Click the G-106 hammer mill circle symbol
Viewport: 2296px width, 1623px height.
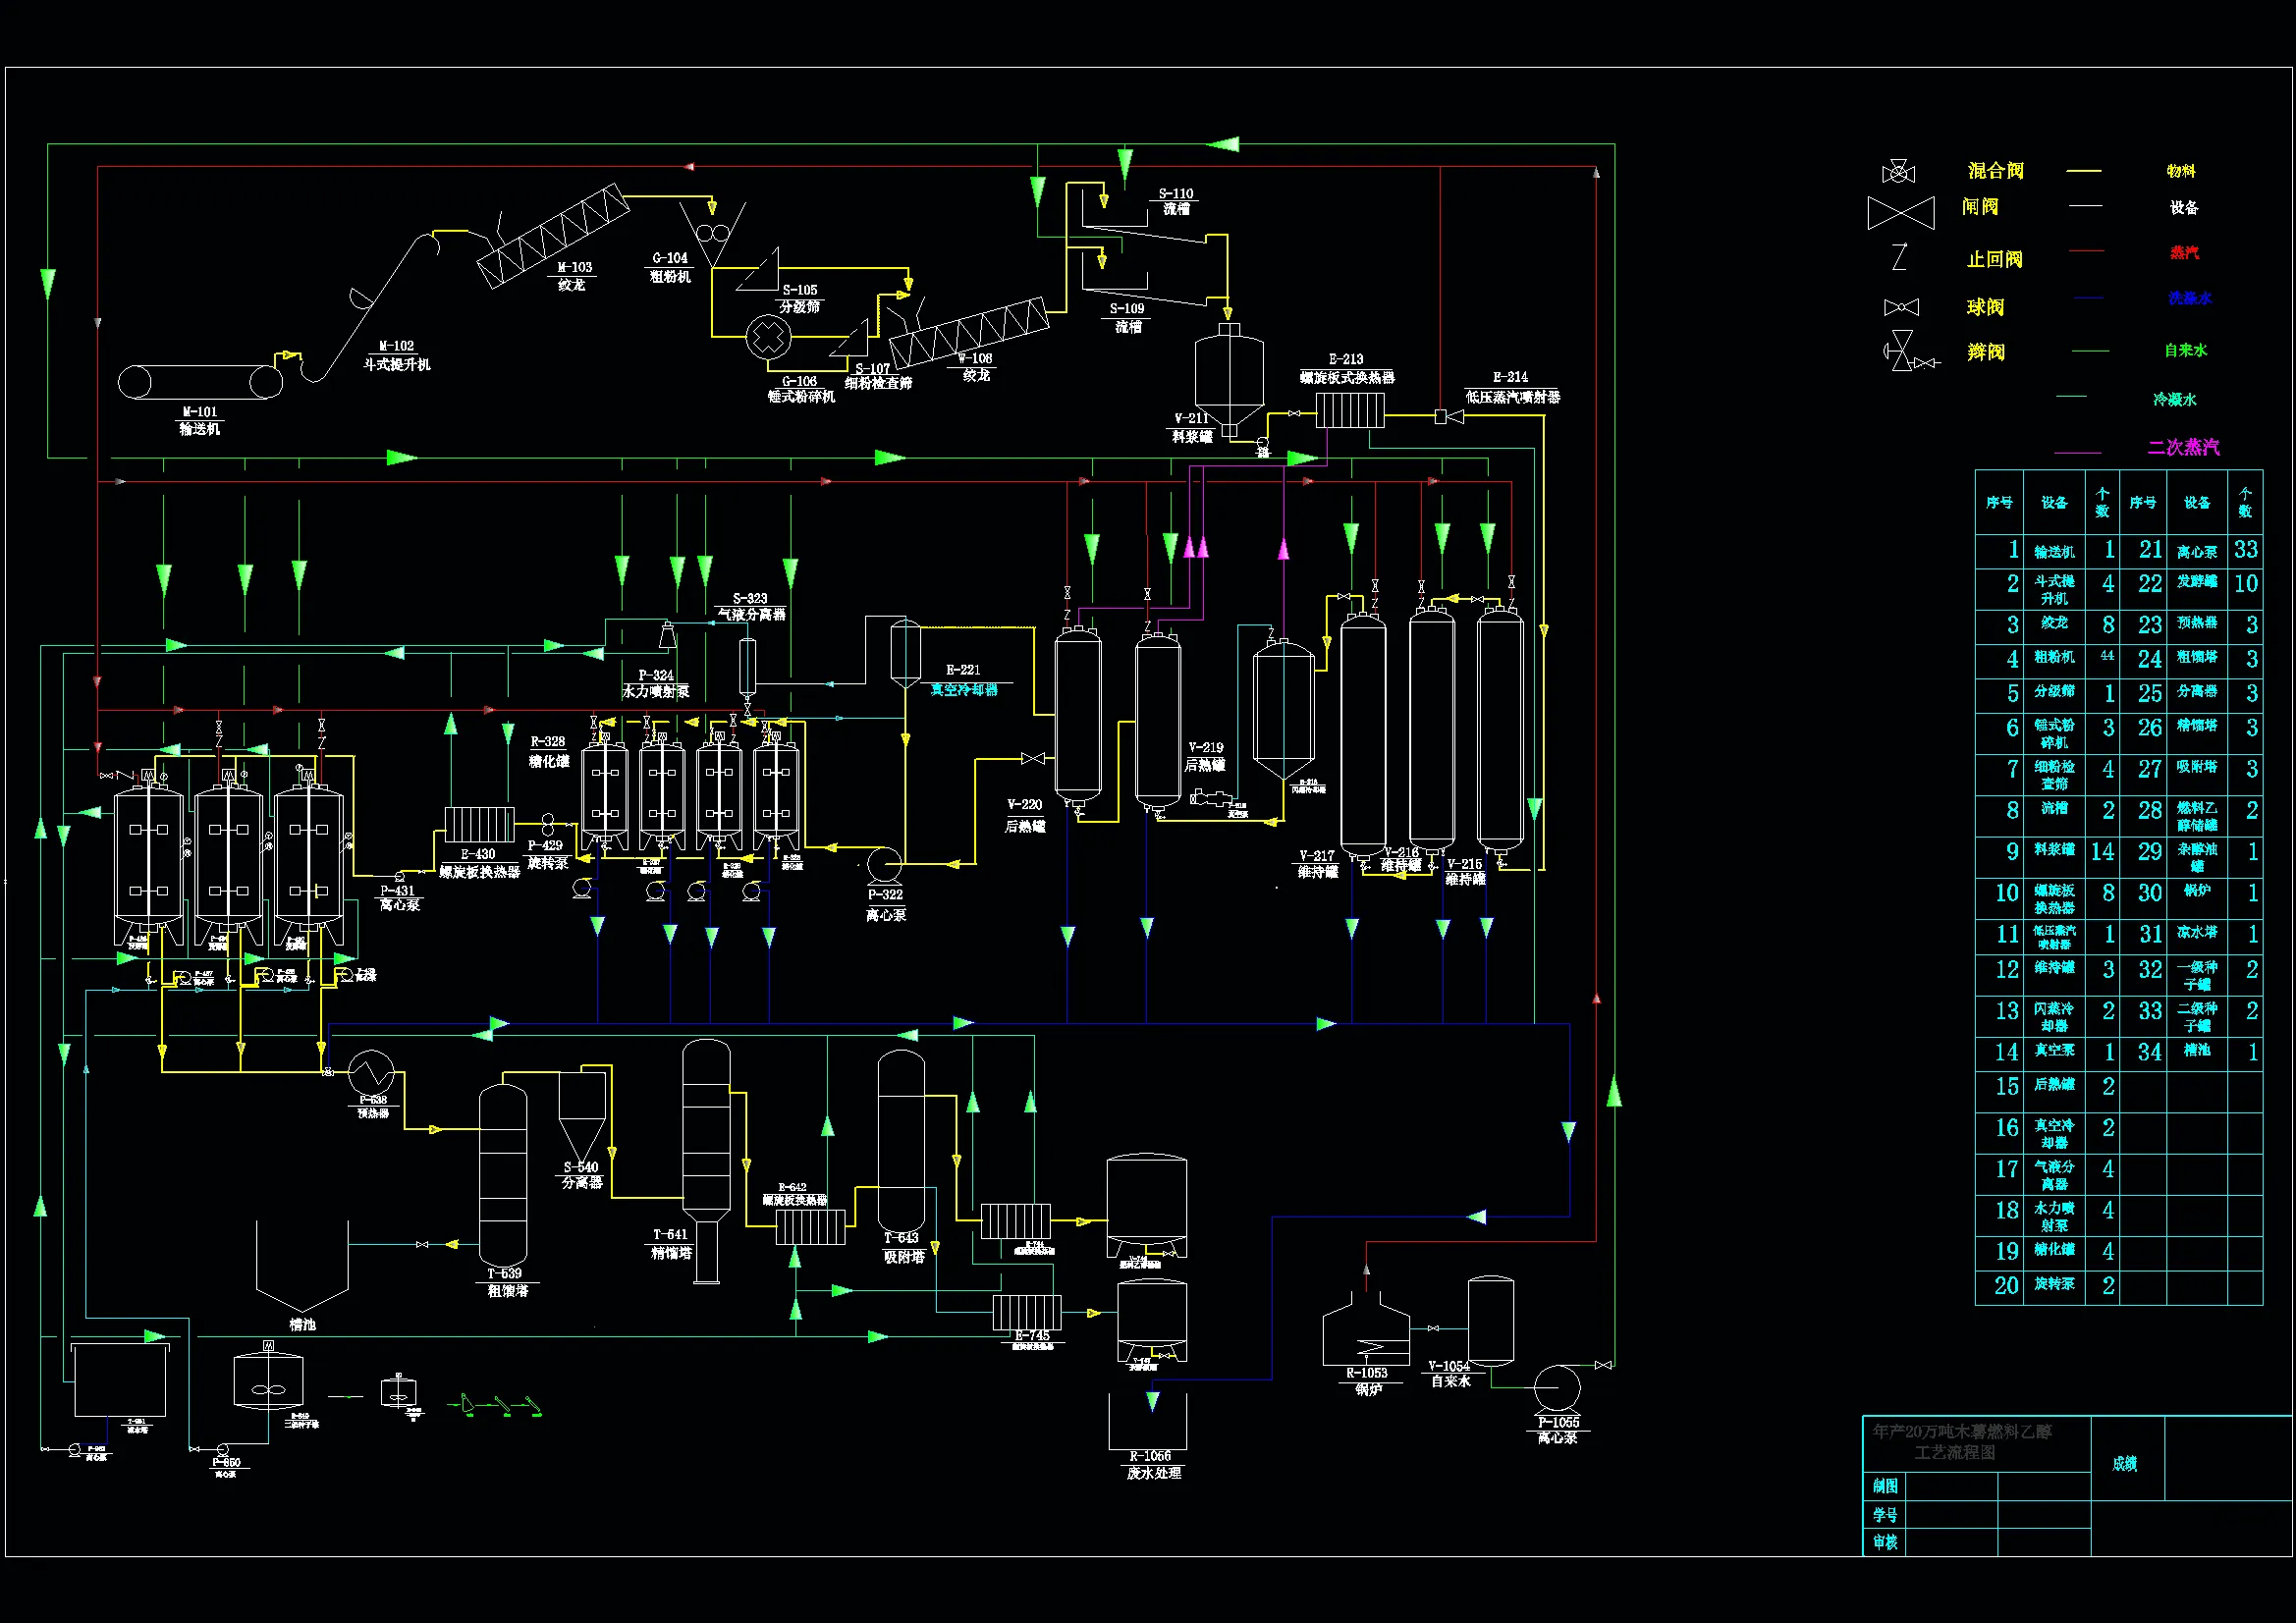tap(768, 338)
